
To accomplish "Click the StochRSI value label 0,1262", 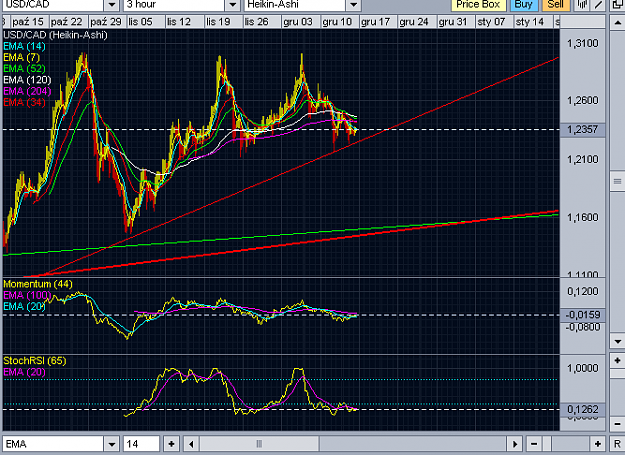I will [582, 409].
